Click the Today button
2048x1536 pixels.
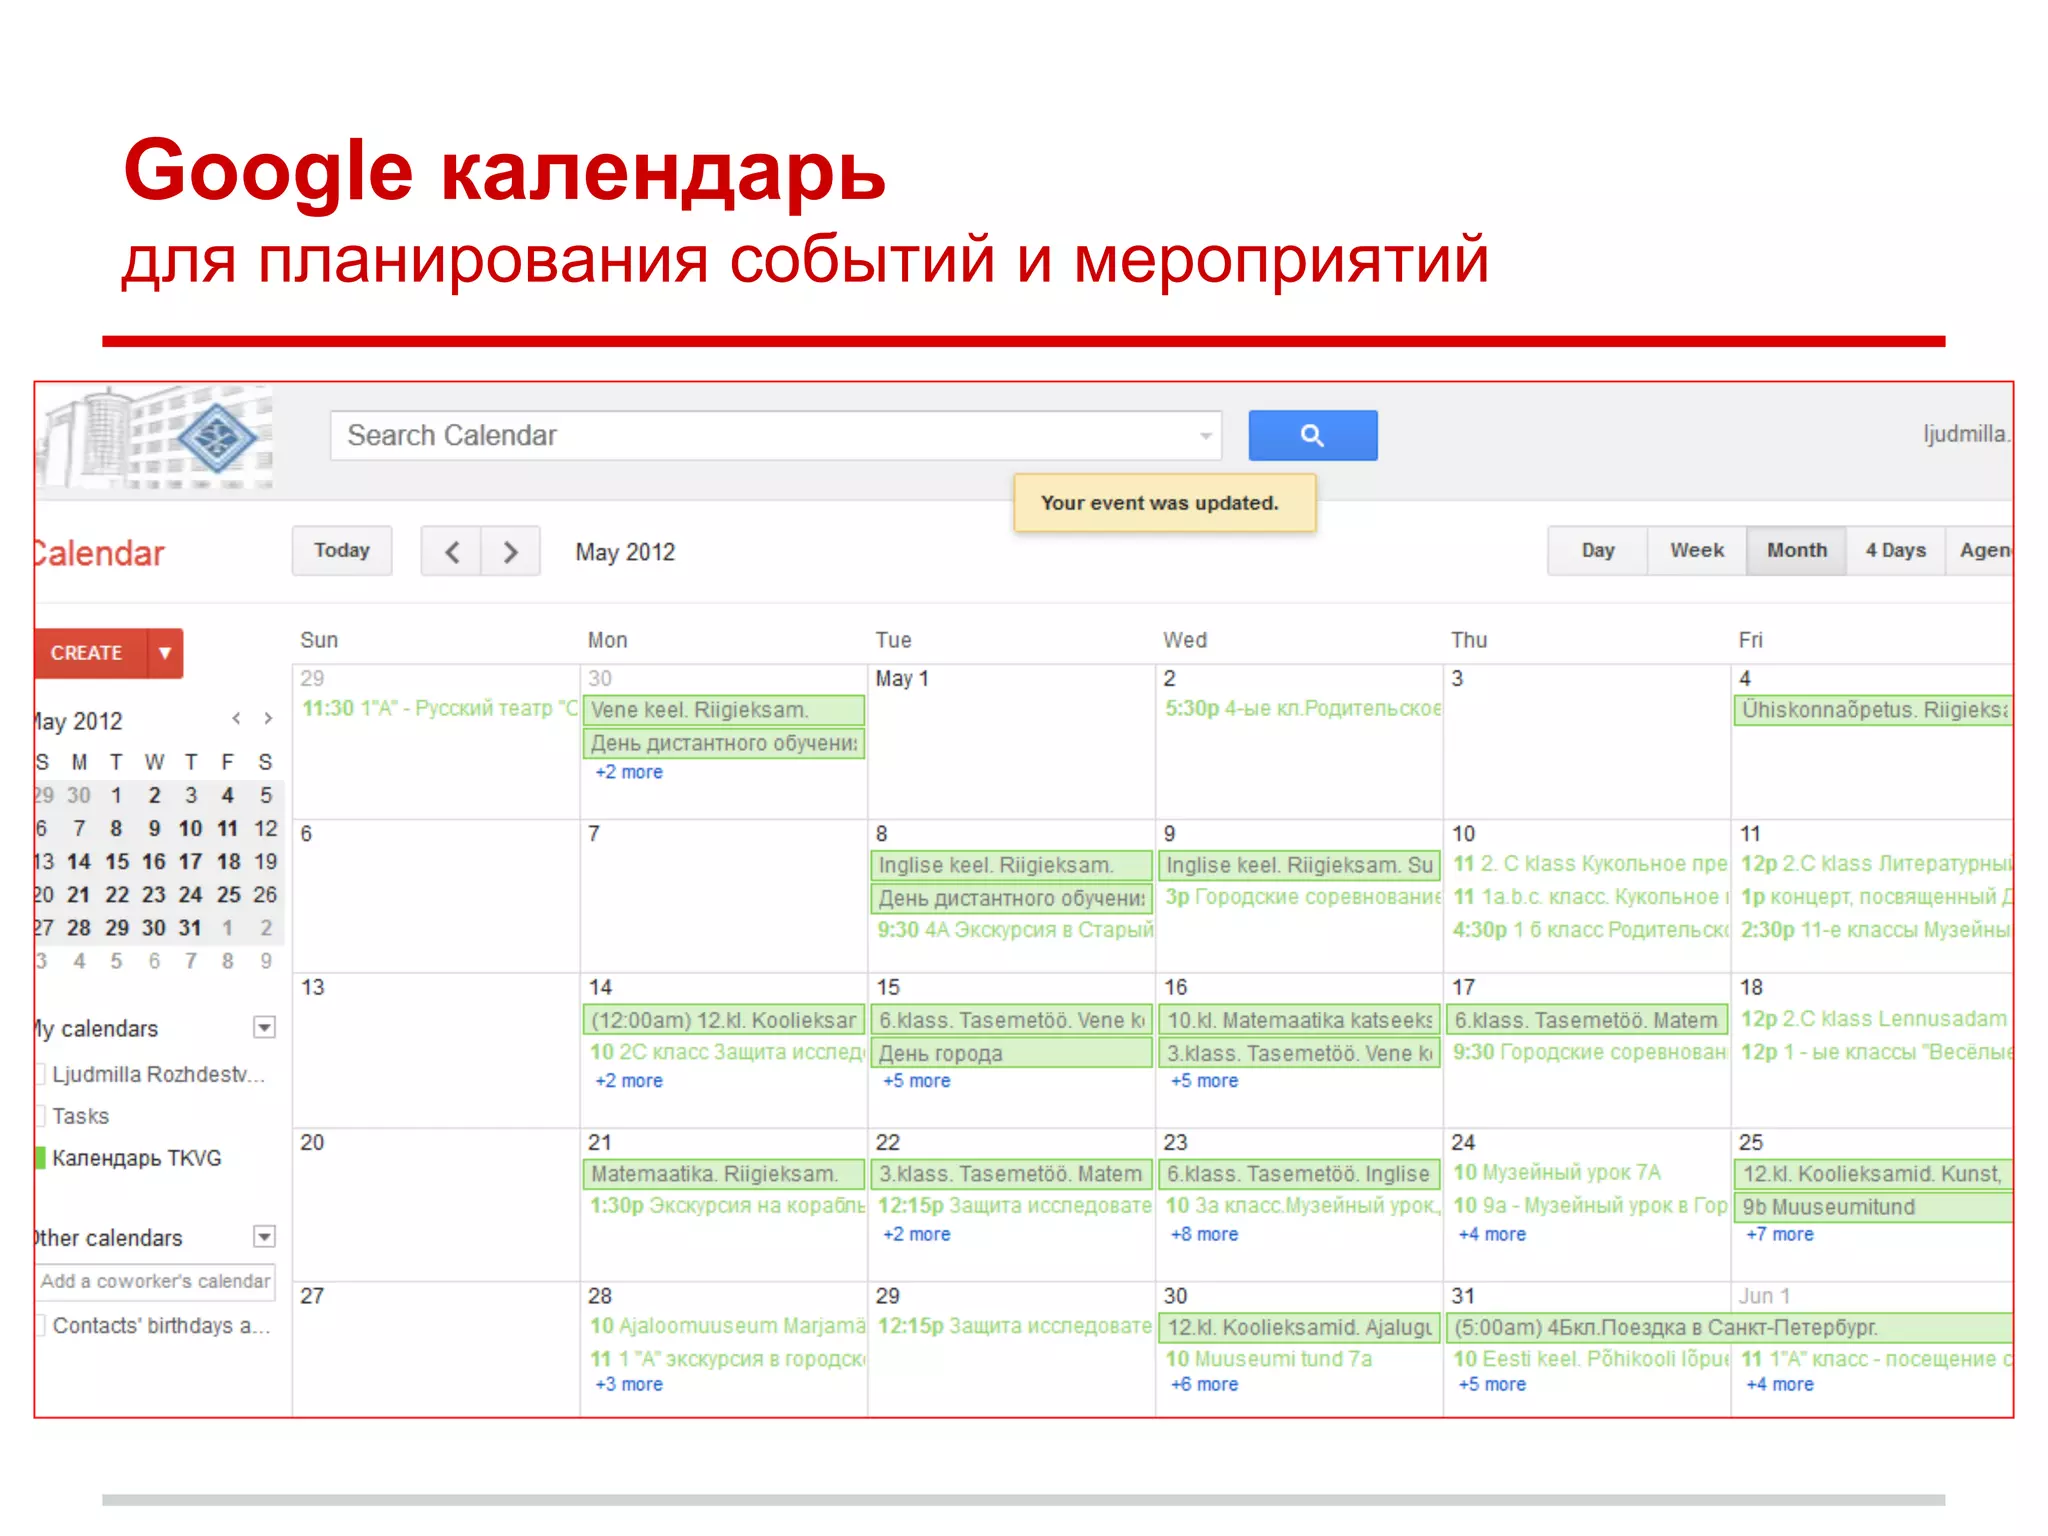pos(342,551)
